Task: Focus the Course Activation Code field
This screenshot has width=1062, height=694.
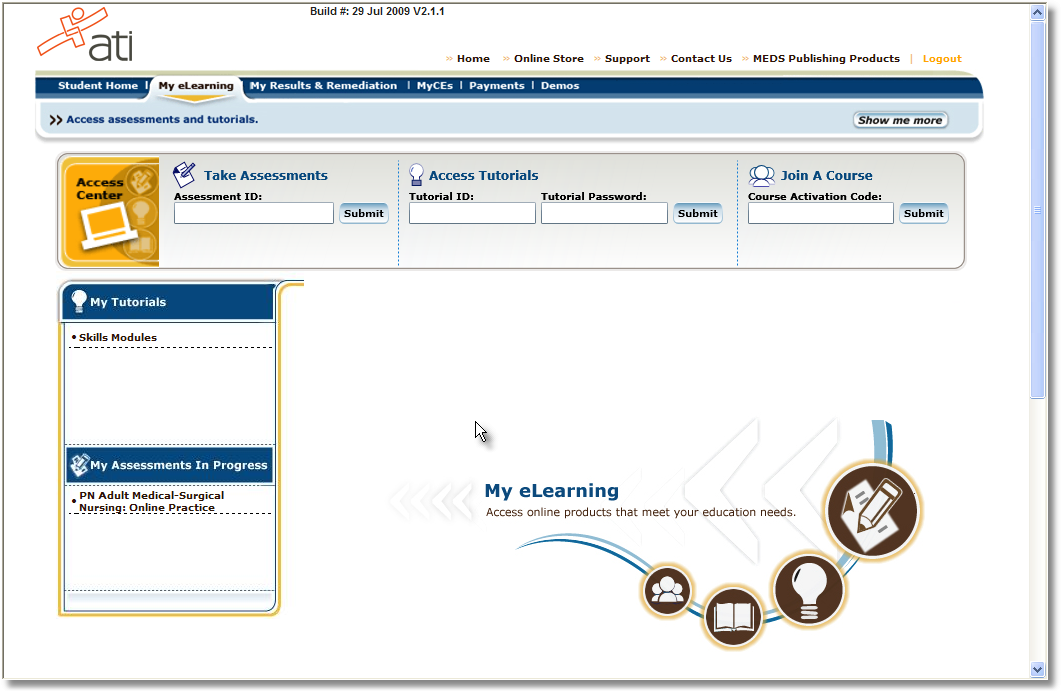Action: pos(820,213)
